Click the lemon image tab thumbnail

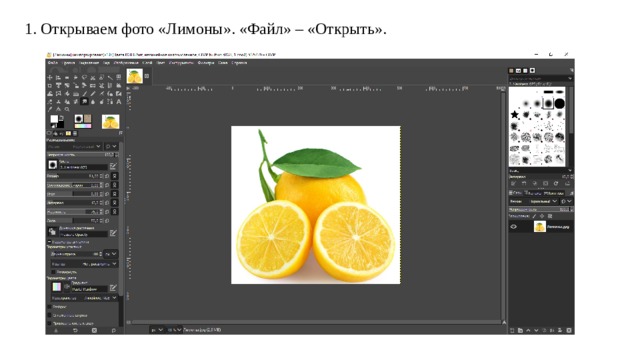134,76
